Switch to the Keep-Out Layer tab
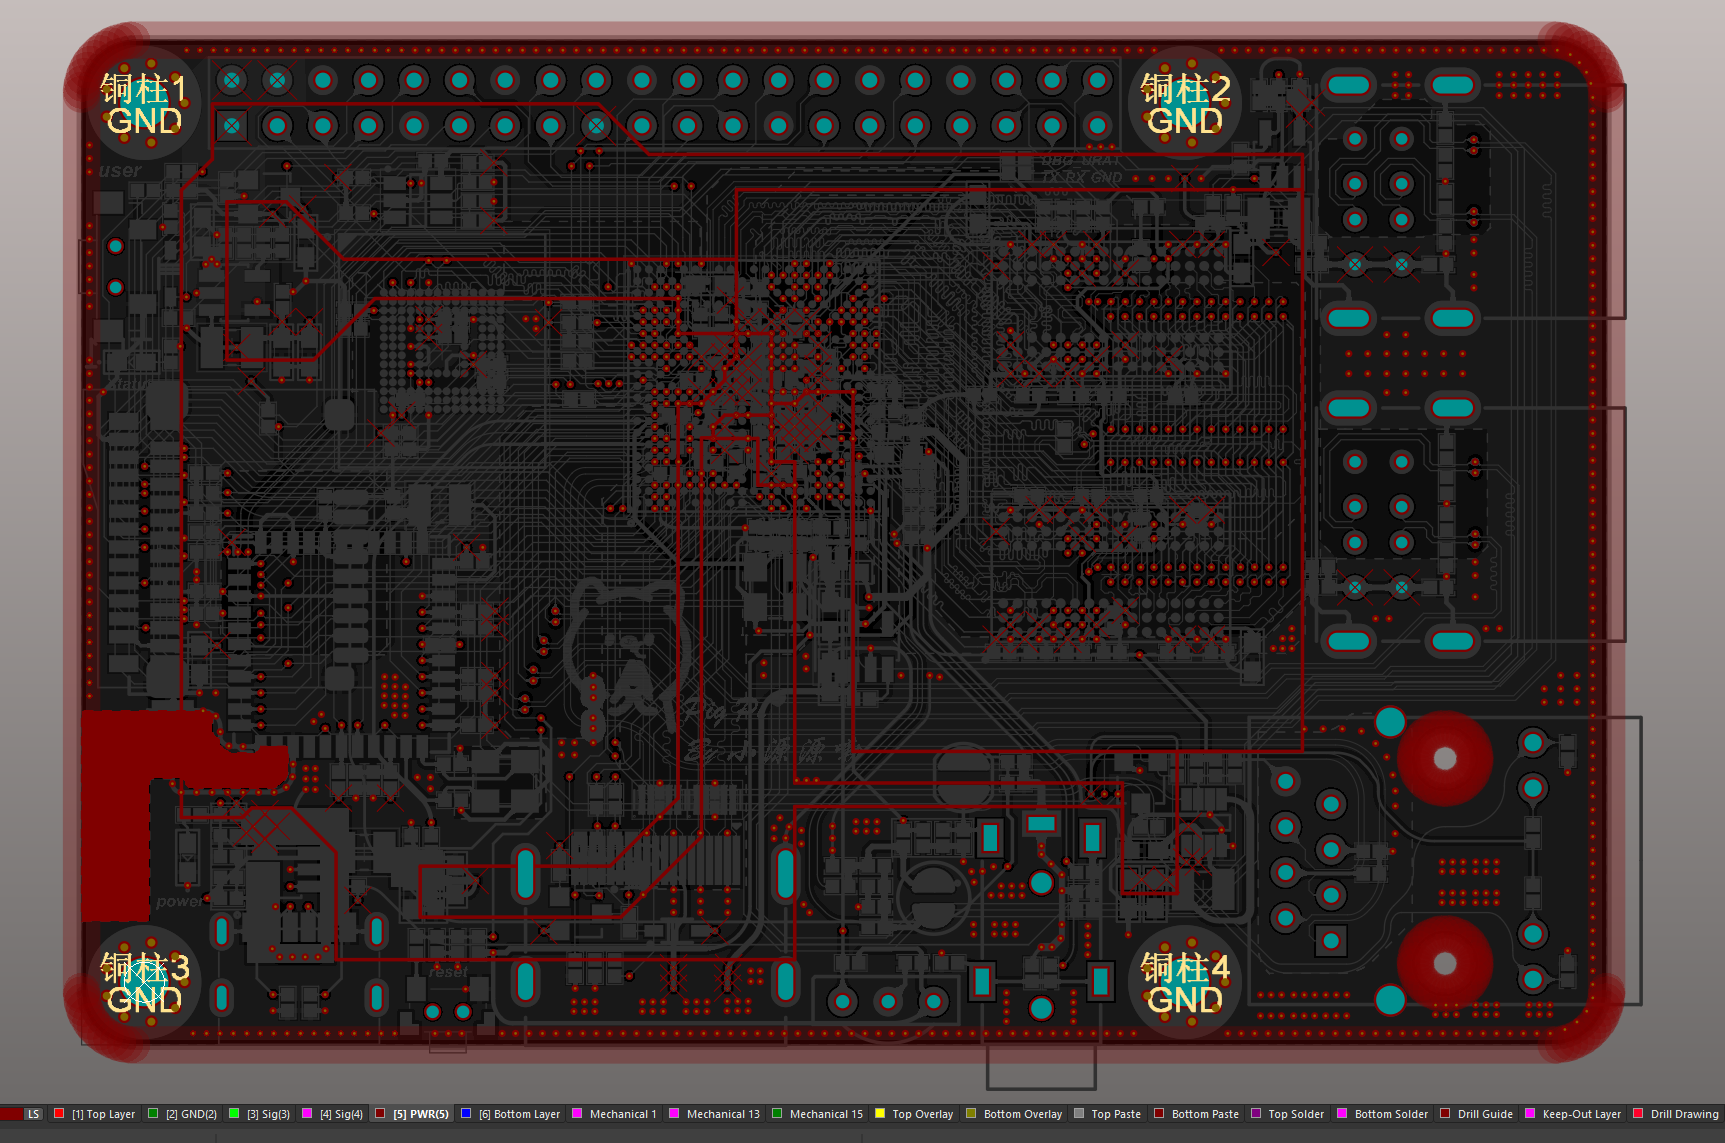Viewport: 1725px width, 1143px height. [x=1581, y=1114]
